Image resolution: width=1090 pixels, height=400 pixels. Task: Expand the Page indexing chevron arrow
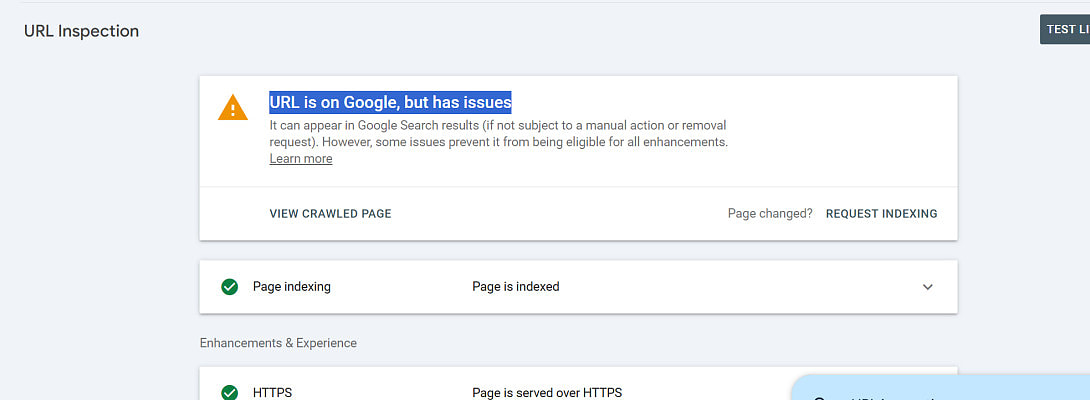(927, 287)
